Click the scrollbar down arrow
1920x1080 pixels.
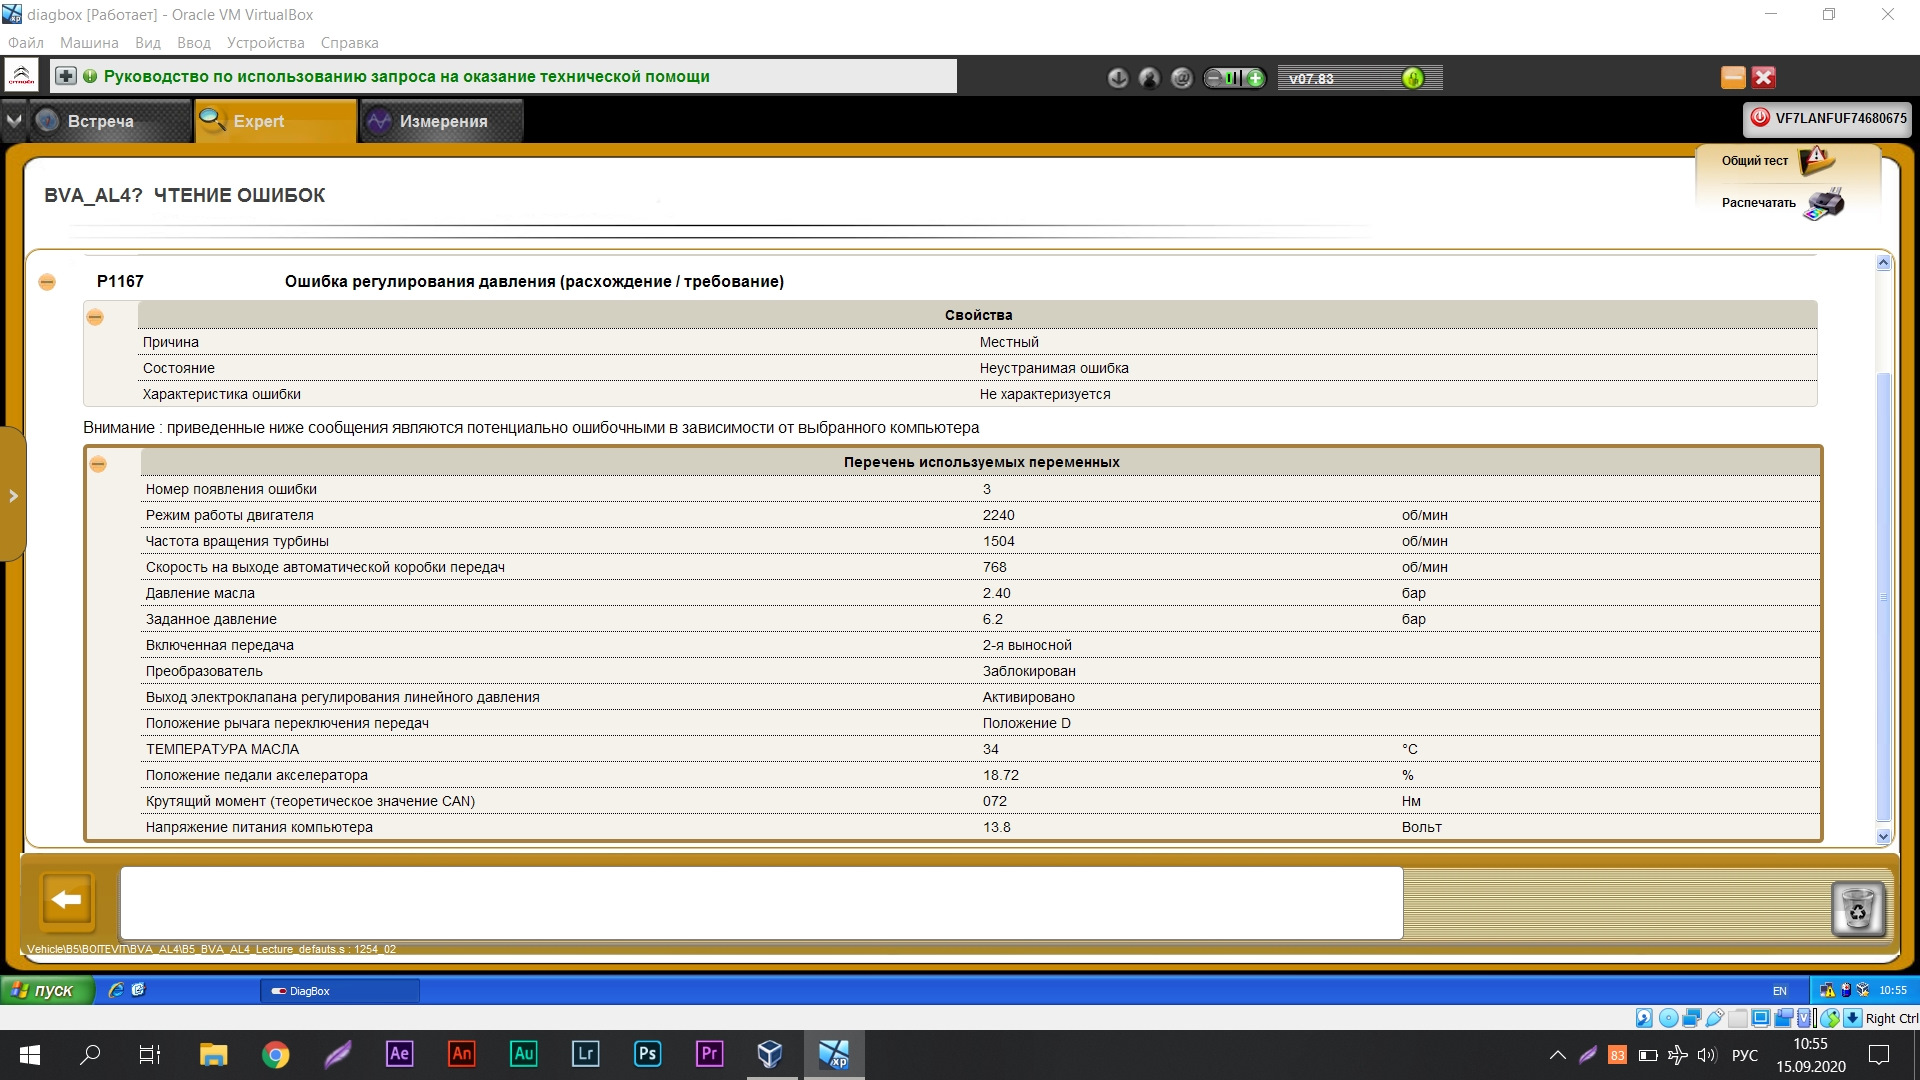[x=1884, y=836]
